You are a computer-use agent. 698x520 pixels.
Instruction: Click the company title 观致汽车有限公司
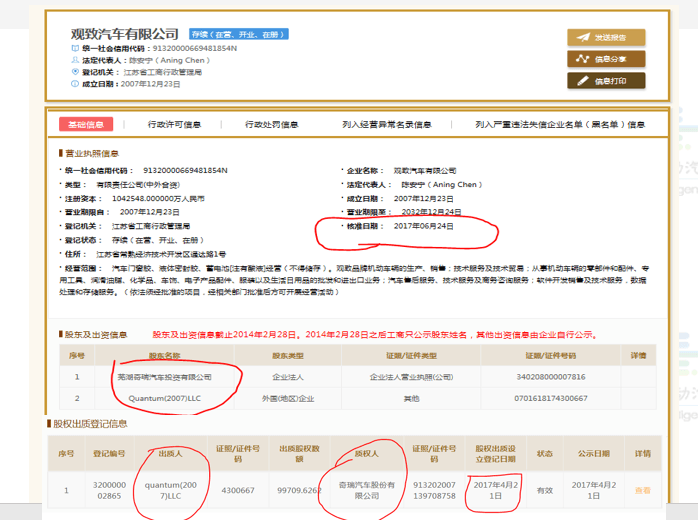pyautogui.click(x=125, y=34)
